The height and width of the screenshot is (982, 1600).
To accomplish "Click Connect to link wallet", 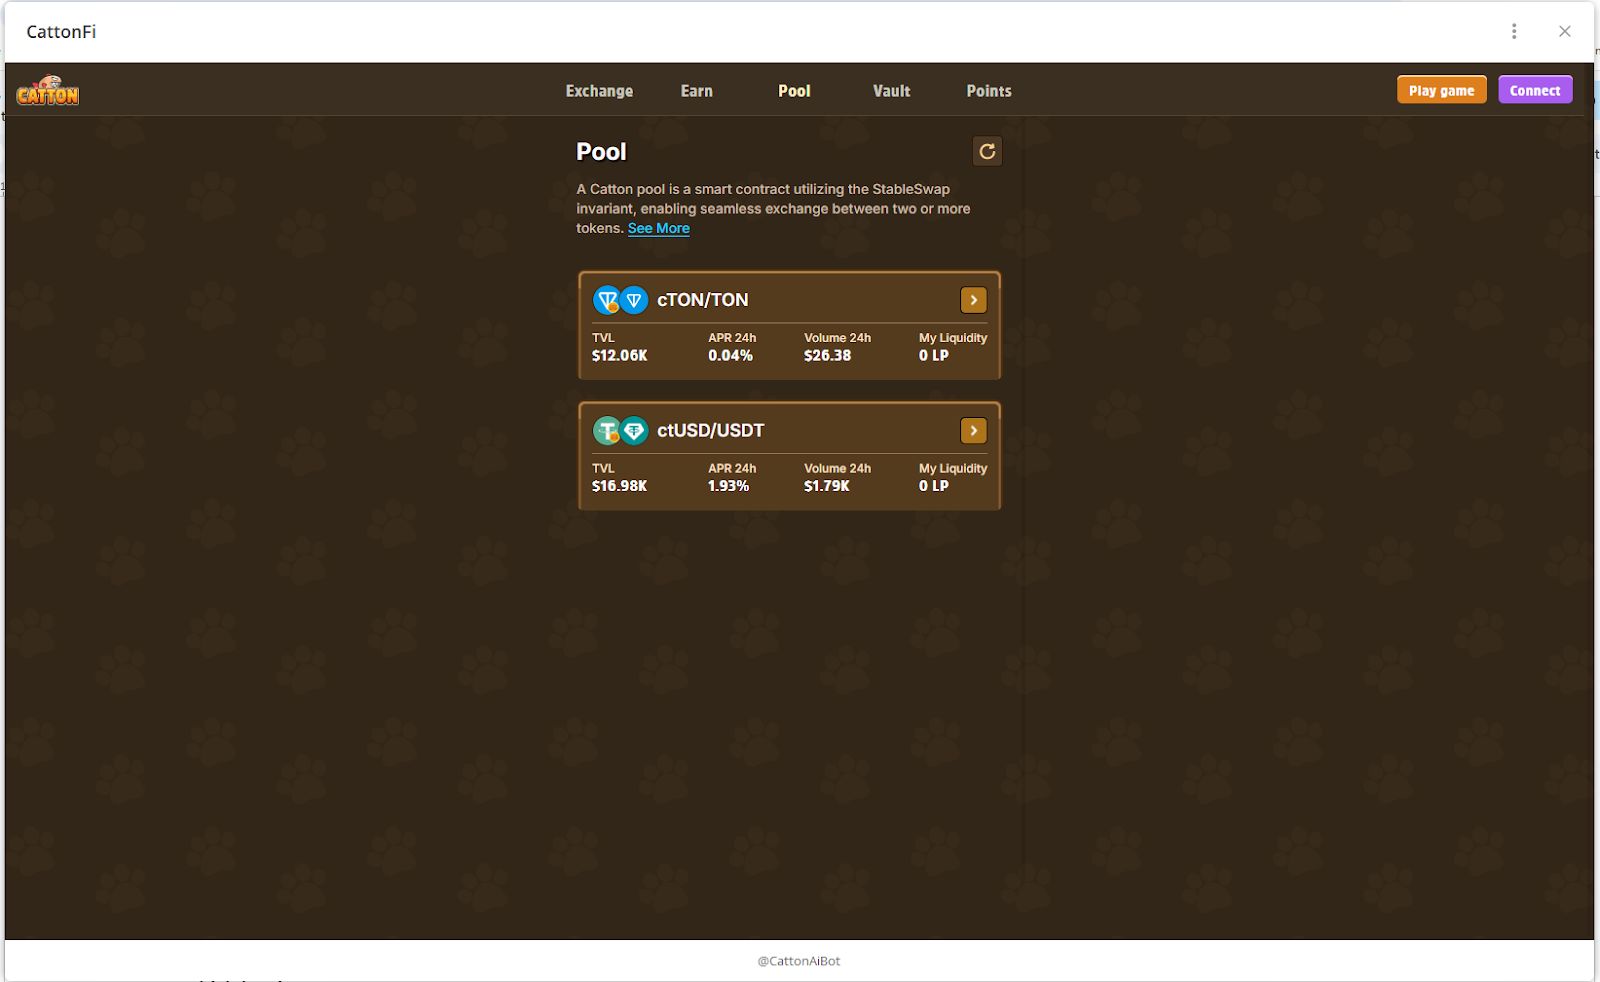I will click(1534, 90).
